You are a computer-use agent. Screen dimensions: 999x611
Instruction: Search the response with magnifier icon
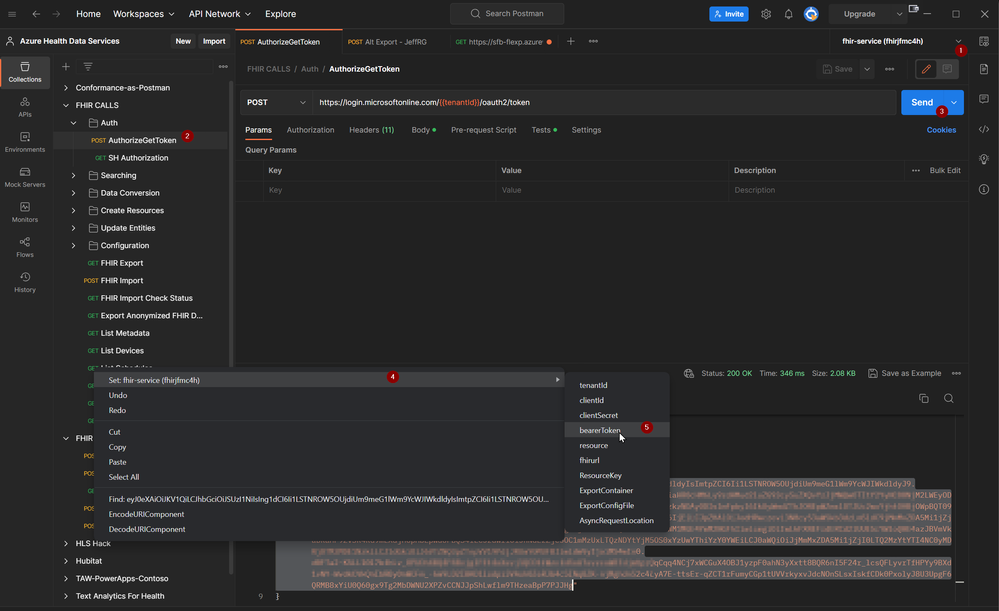(x=949, y=398)
